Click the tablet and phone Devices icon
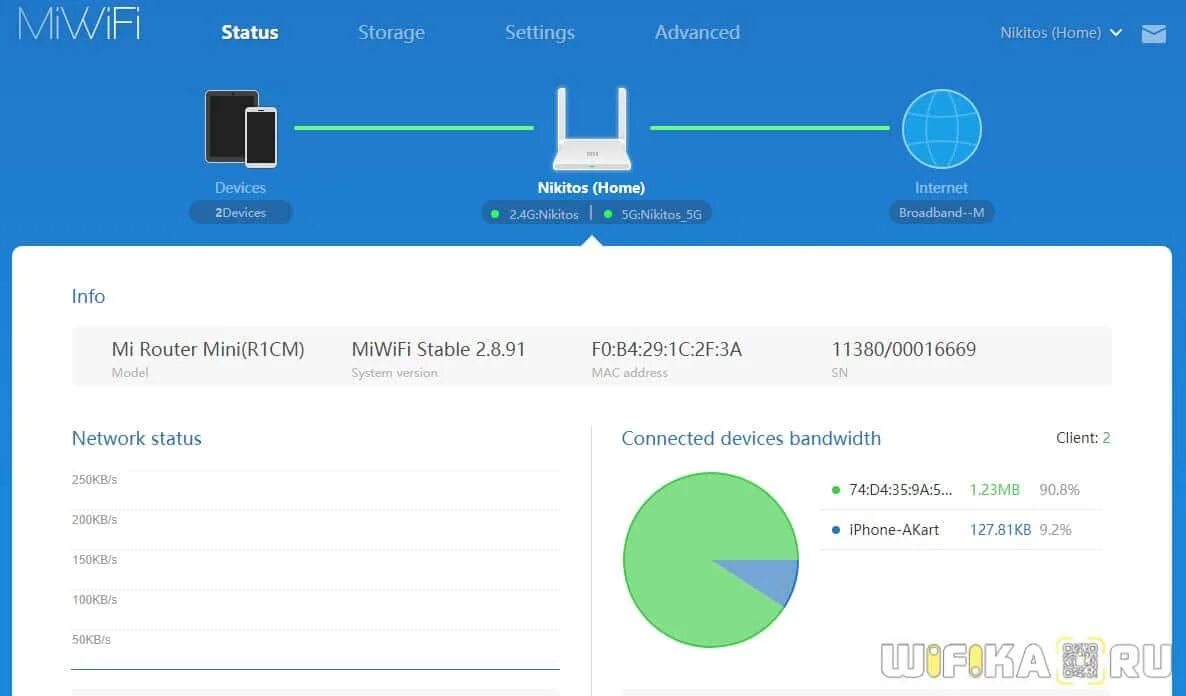This screenshot has height=696, width=1186. click(241, 128)
